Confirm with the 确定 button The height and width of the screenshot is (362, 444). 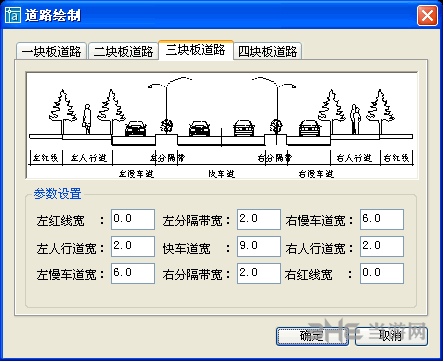click(312, 336)
